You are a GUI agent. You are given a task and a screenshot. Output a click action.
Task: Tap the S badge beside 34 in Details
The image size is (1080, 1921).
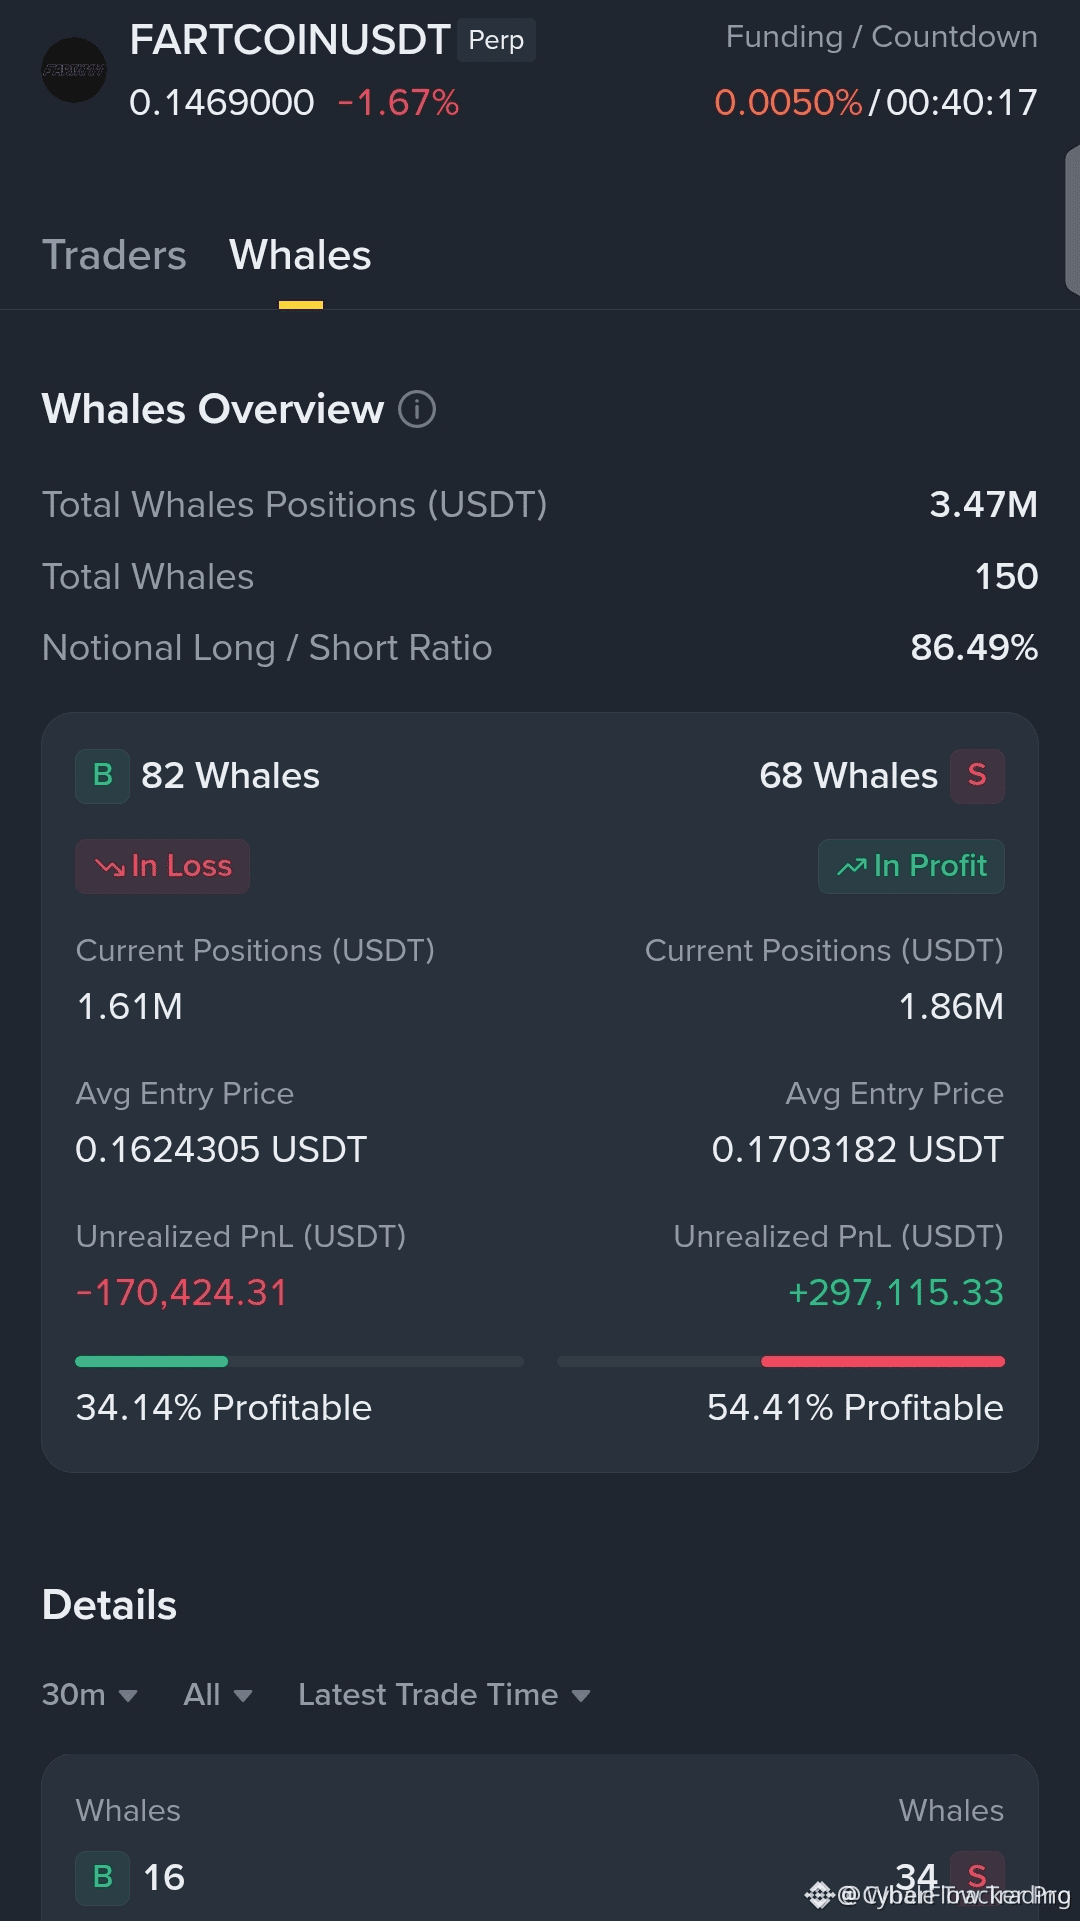[977, 1875]
